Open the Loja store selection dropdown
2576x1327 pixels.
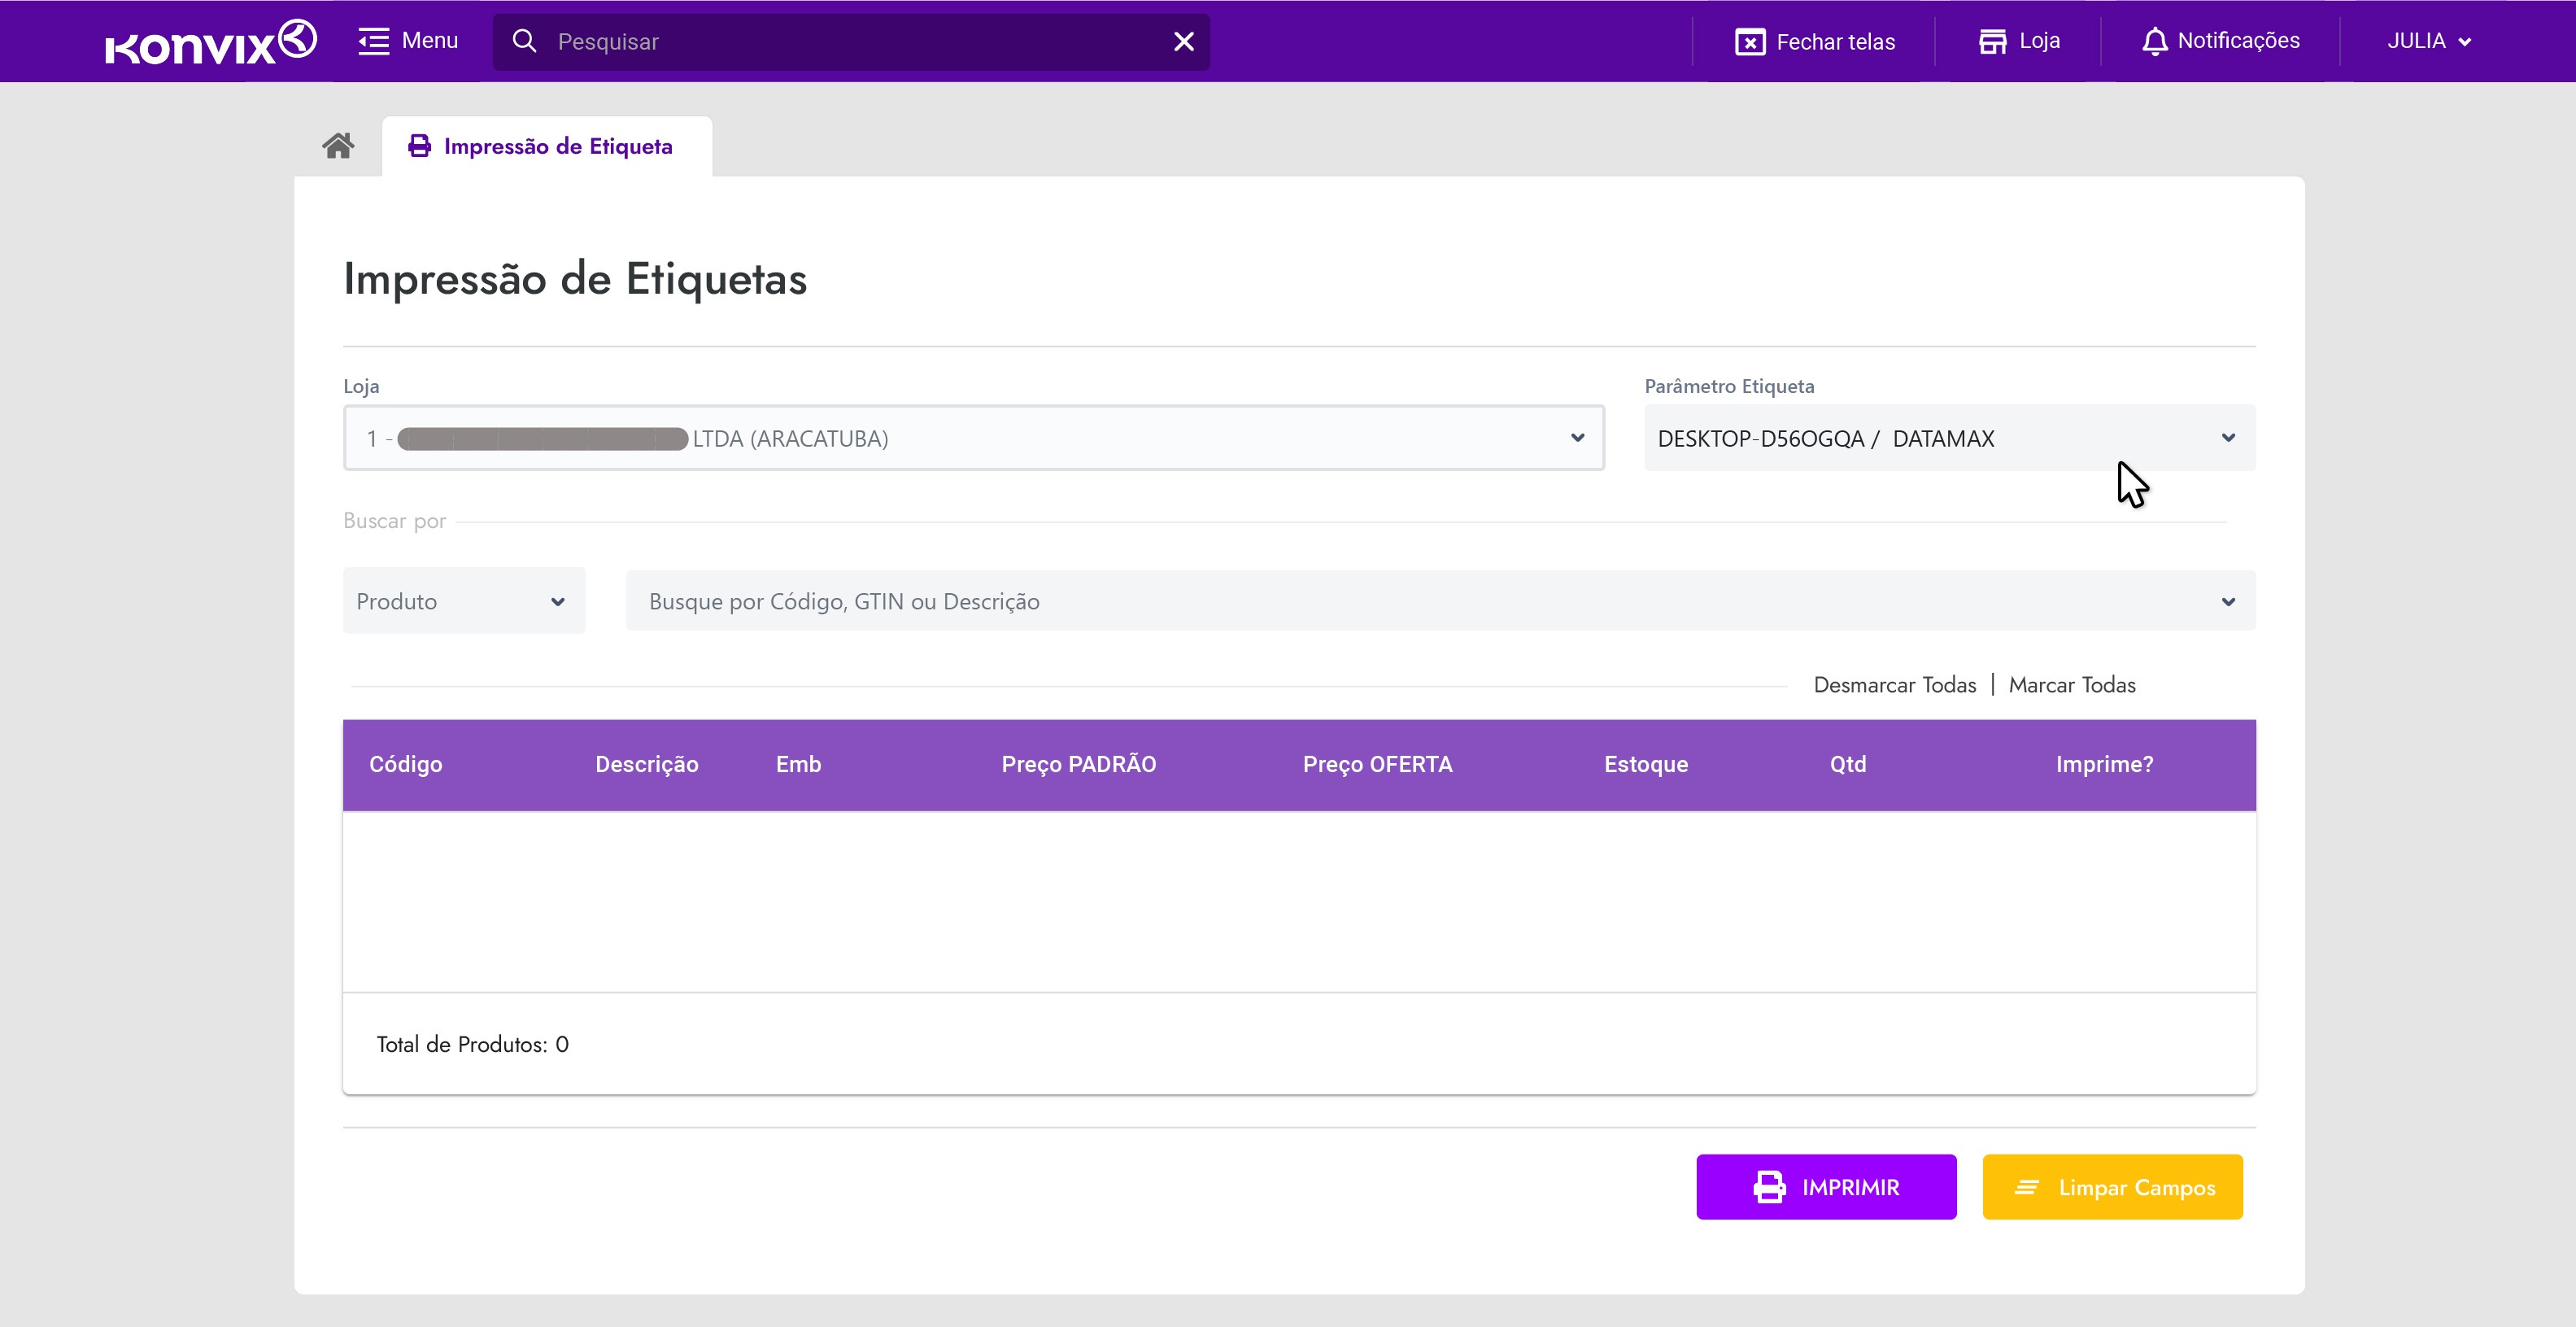click(x=973, y=438)
